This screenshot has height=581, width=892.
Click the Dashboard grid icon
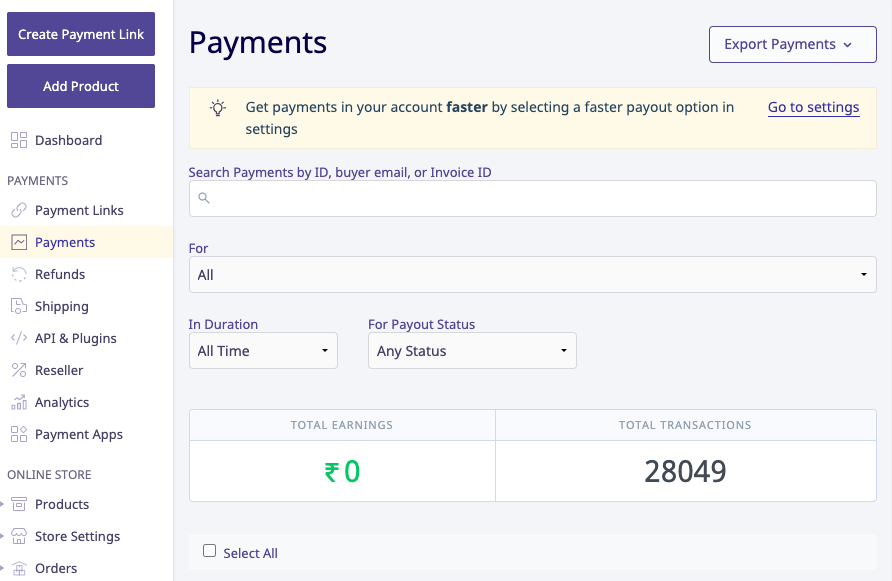point(19,140)
